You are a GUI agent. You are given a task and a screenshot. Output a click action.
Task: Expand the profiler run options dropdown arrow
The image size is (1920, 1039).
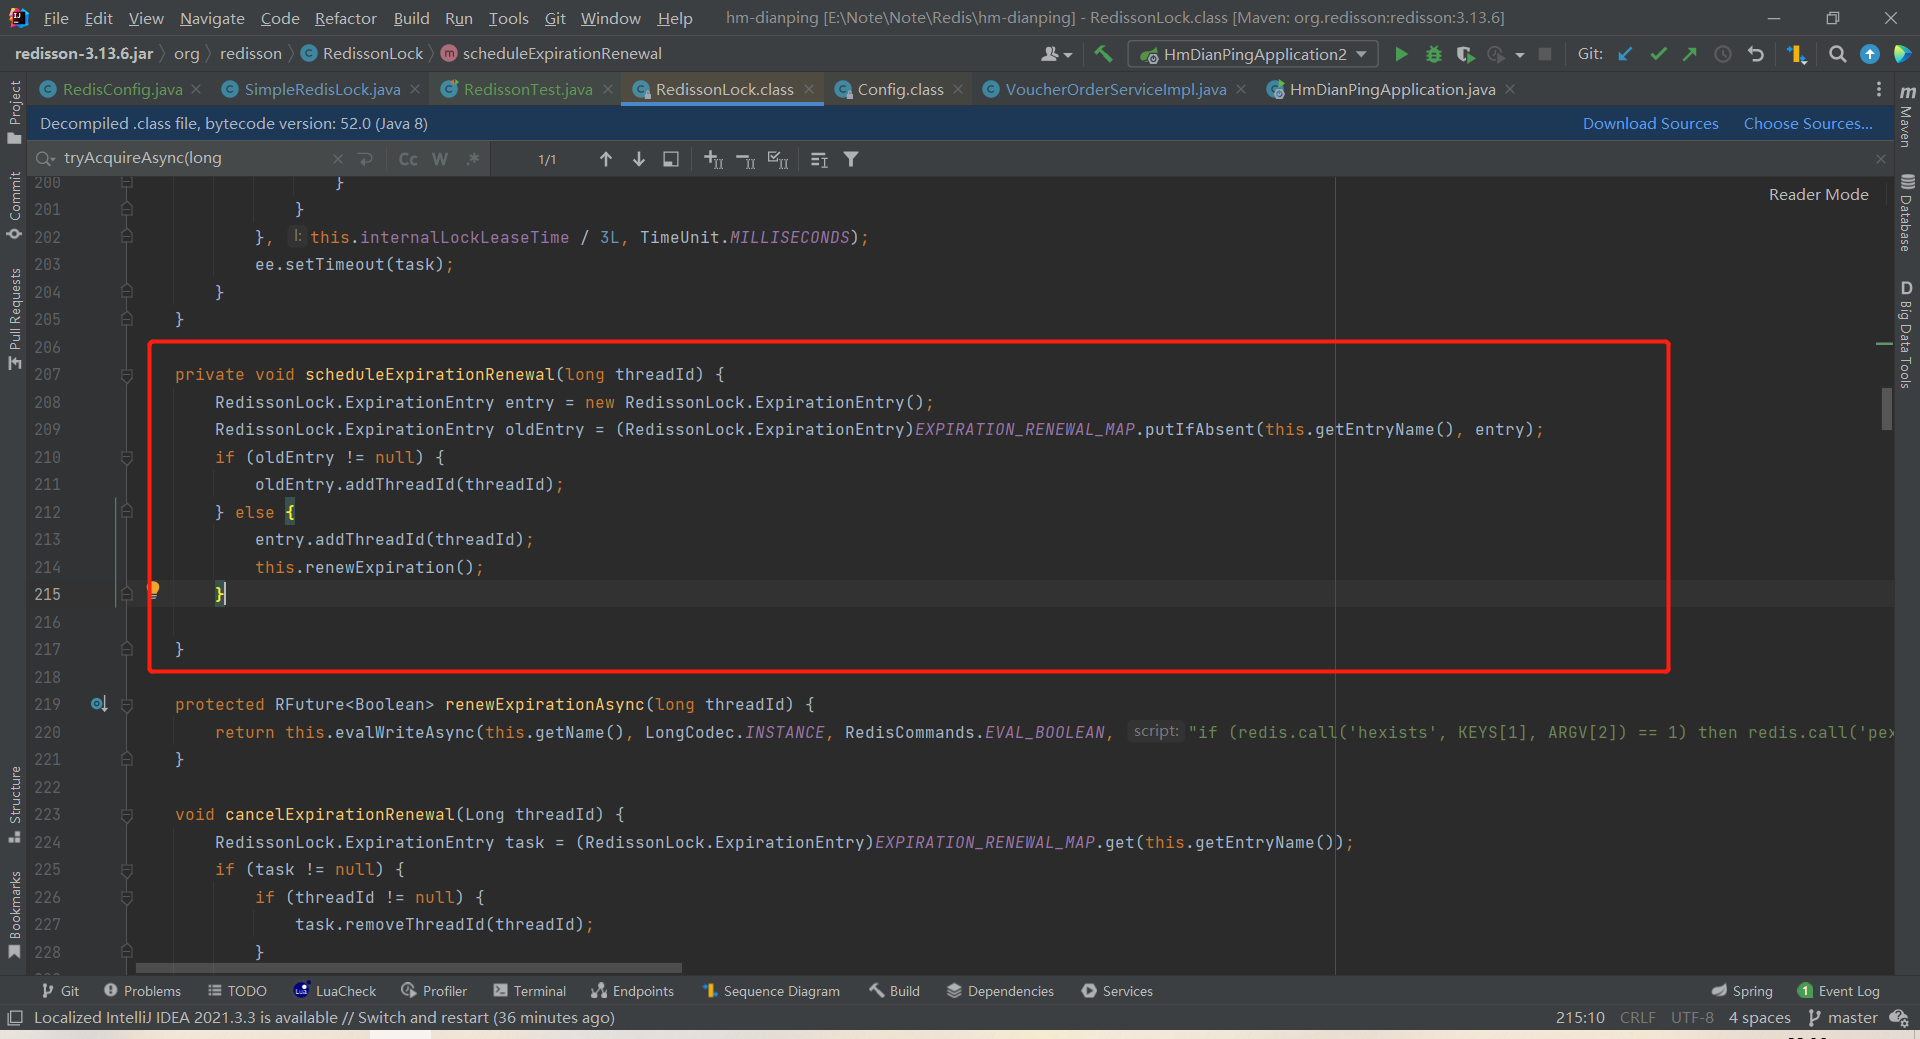[1520, 55]
